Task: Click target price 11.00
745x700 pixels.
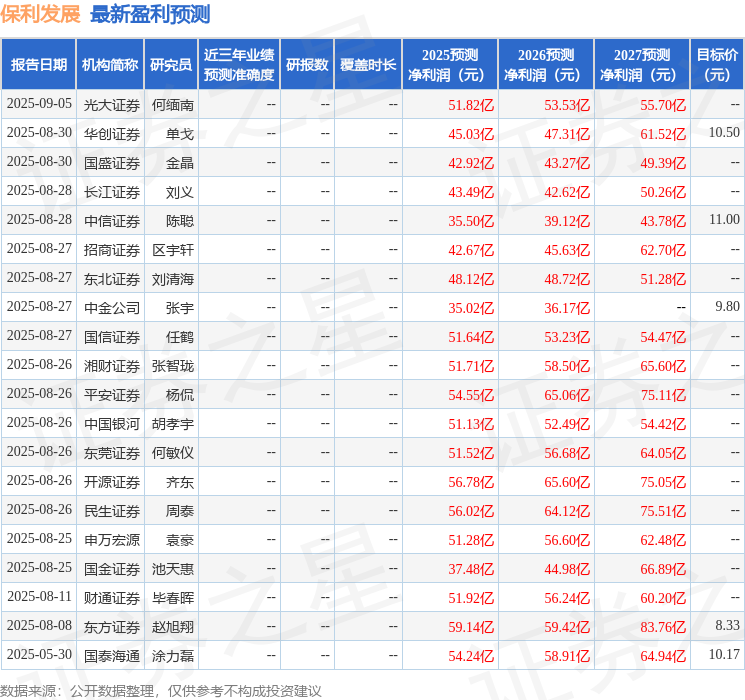Action: coord(724,219)
